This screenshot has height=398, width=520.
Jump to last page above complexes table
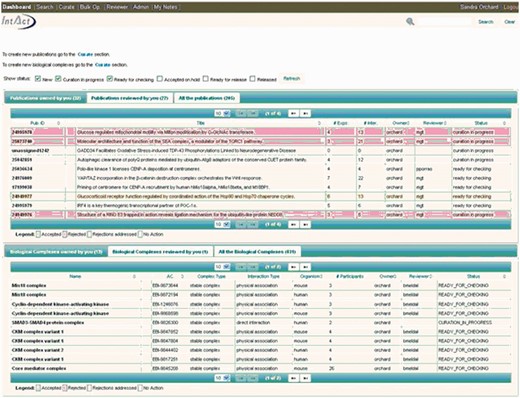coord(305,267)
